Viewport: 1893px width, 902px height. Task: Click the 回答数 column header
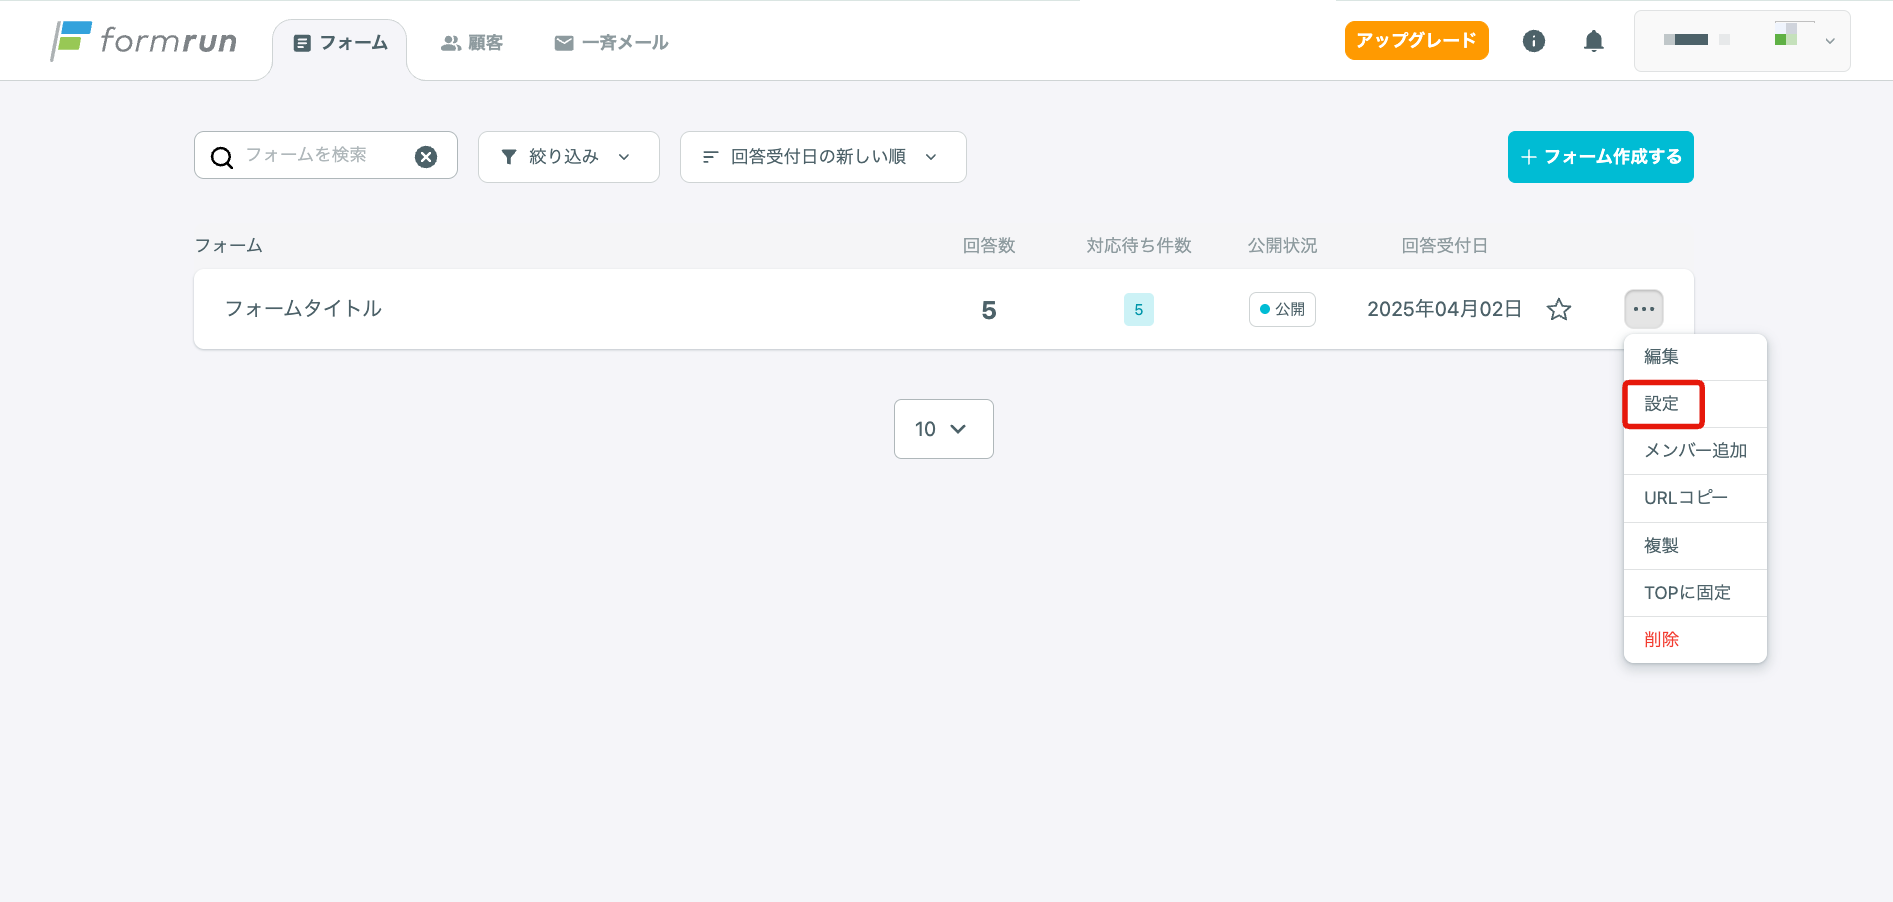coord(989,246)
